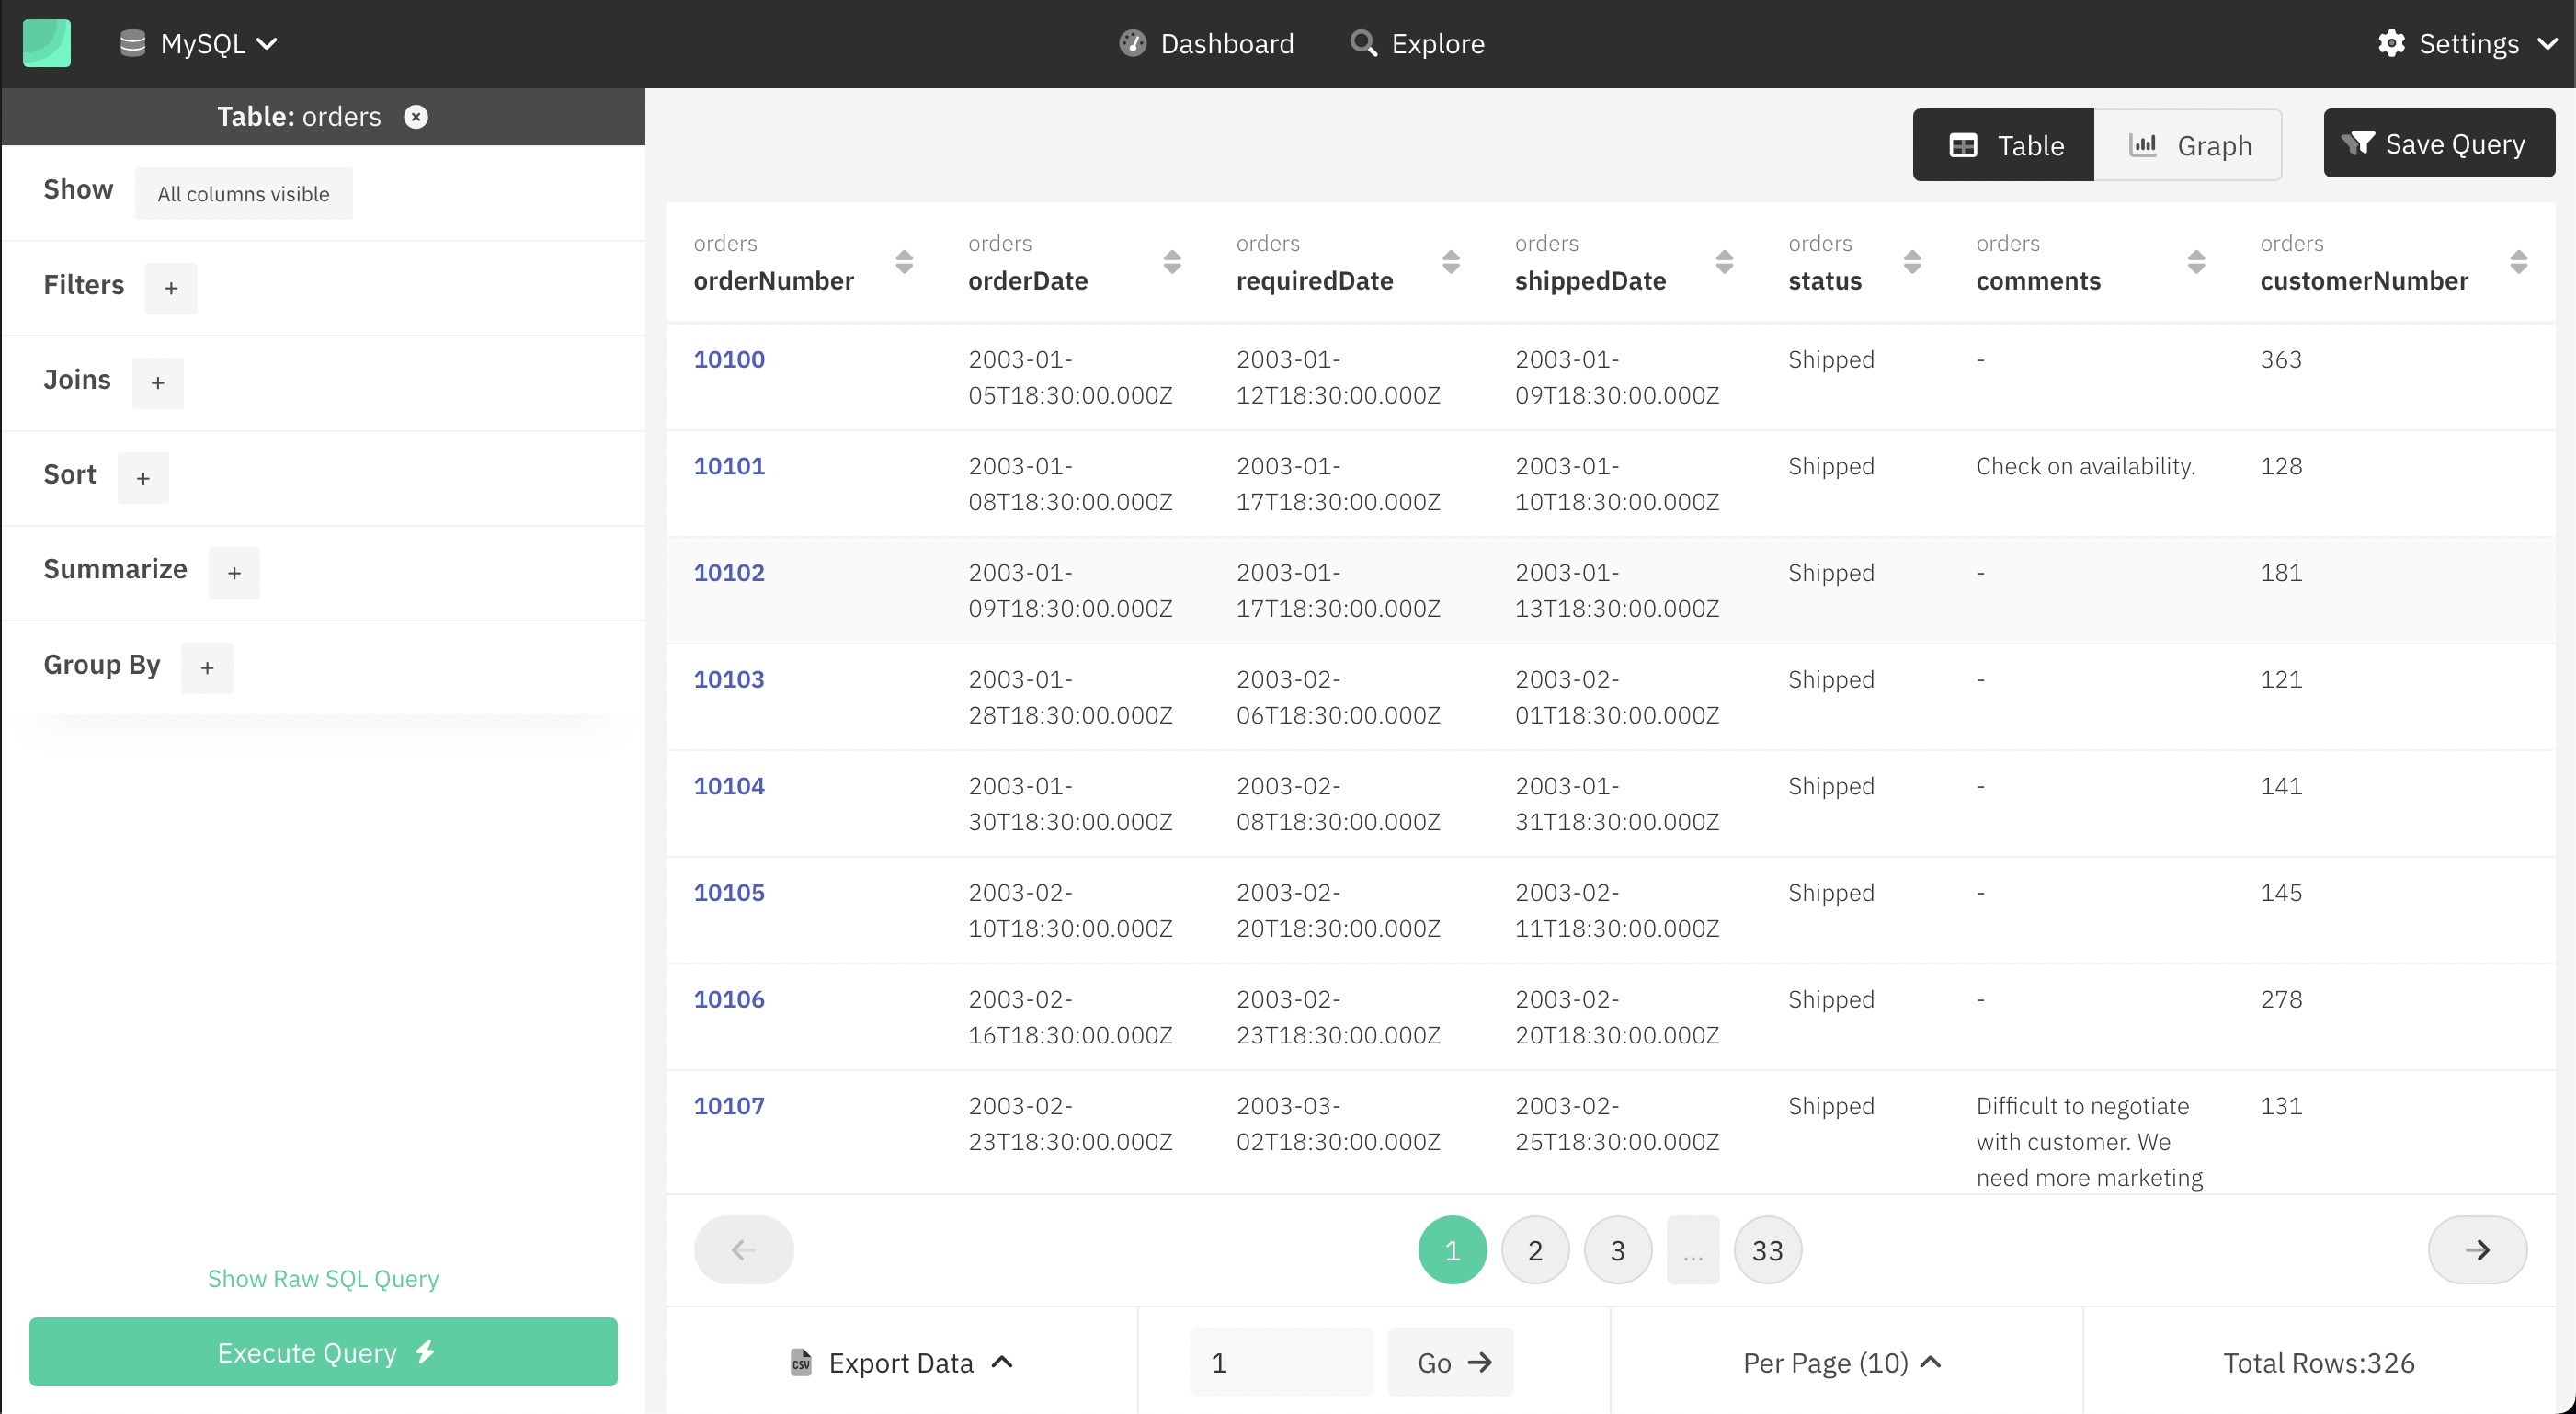This screenshot has height=1414, width=2576.
Task: Open order 10103 link
Action: pos(729,679)
